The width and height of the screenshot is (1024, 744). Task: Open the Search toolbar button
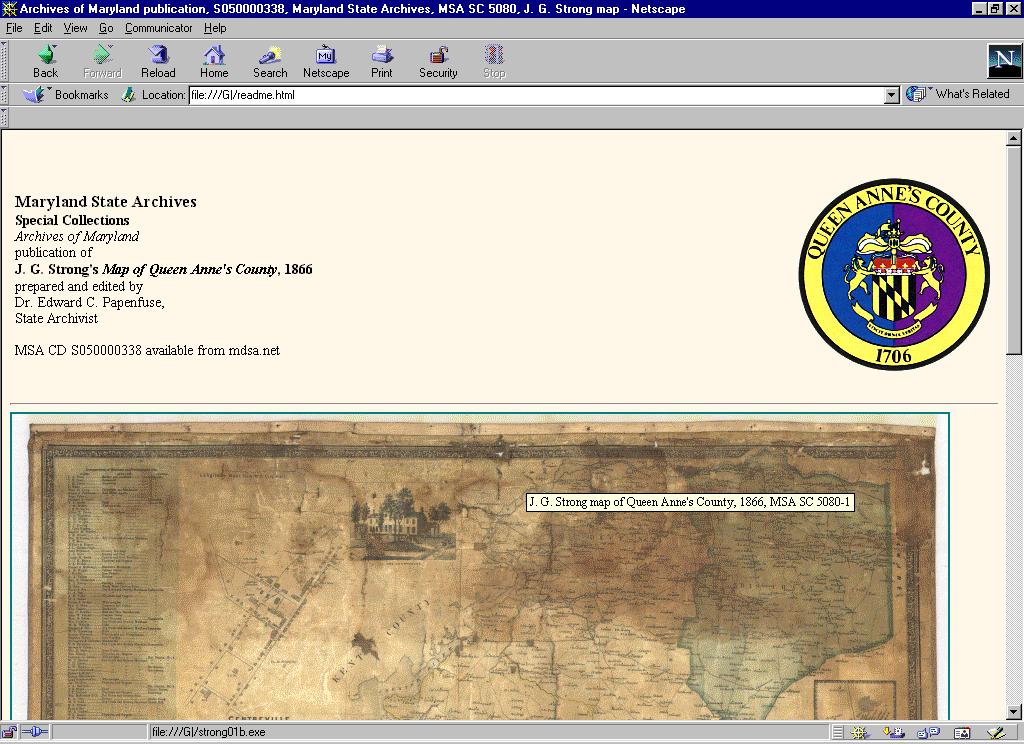coord(270,61)
